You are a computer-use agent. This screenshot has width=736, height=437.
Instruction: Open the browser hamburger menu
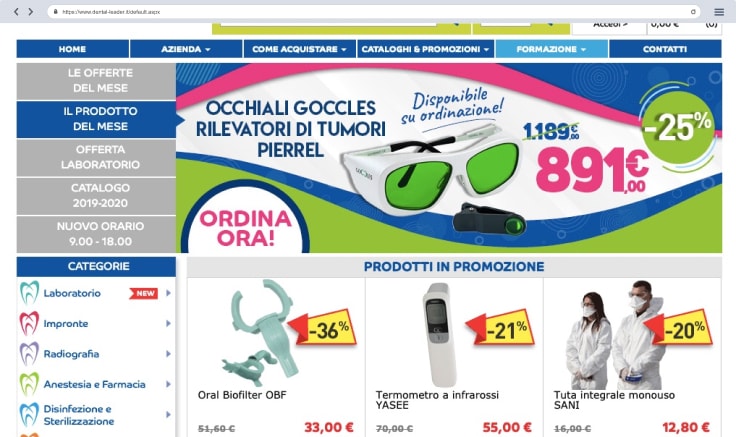point(719,12)
